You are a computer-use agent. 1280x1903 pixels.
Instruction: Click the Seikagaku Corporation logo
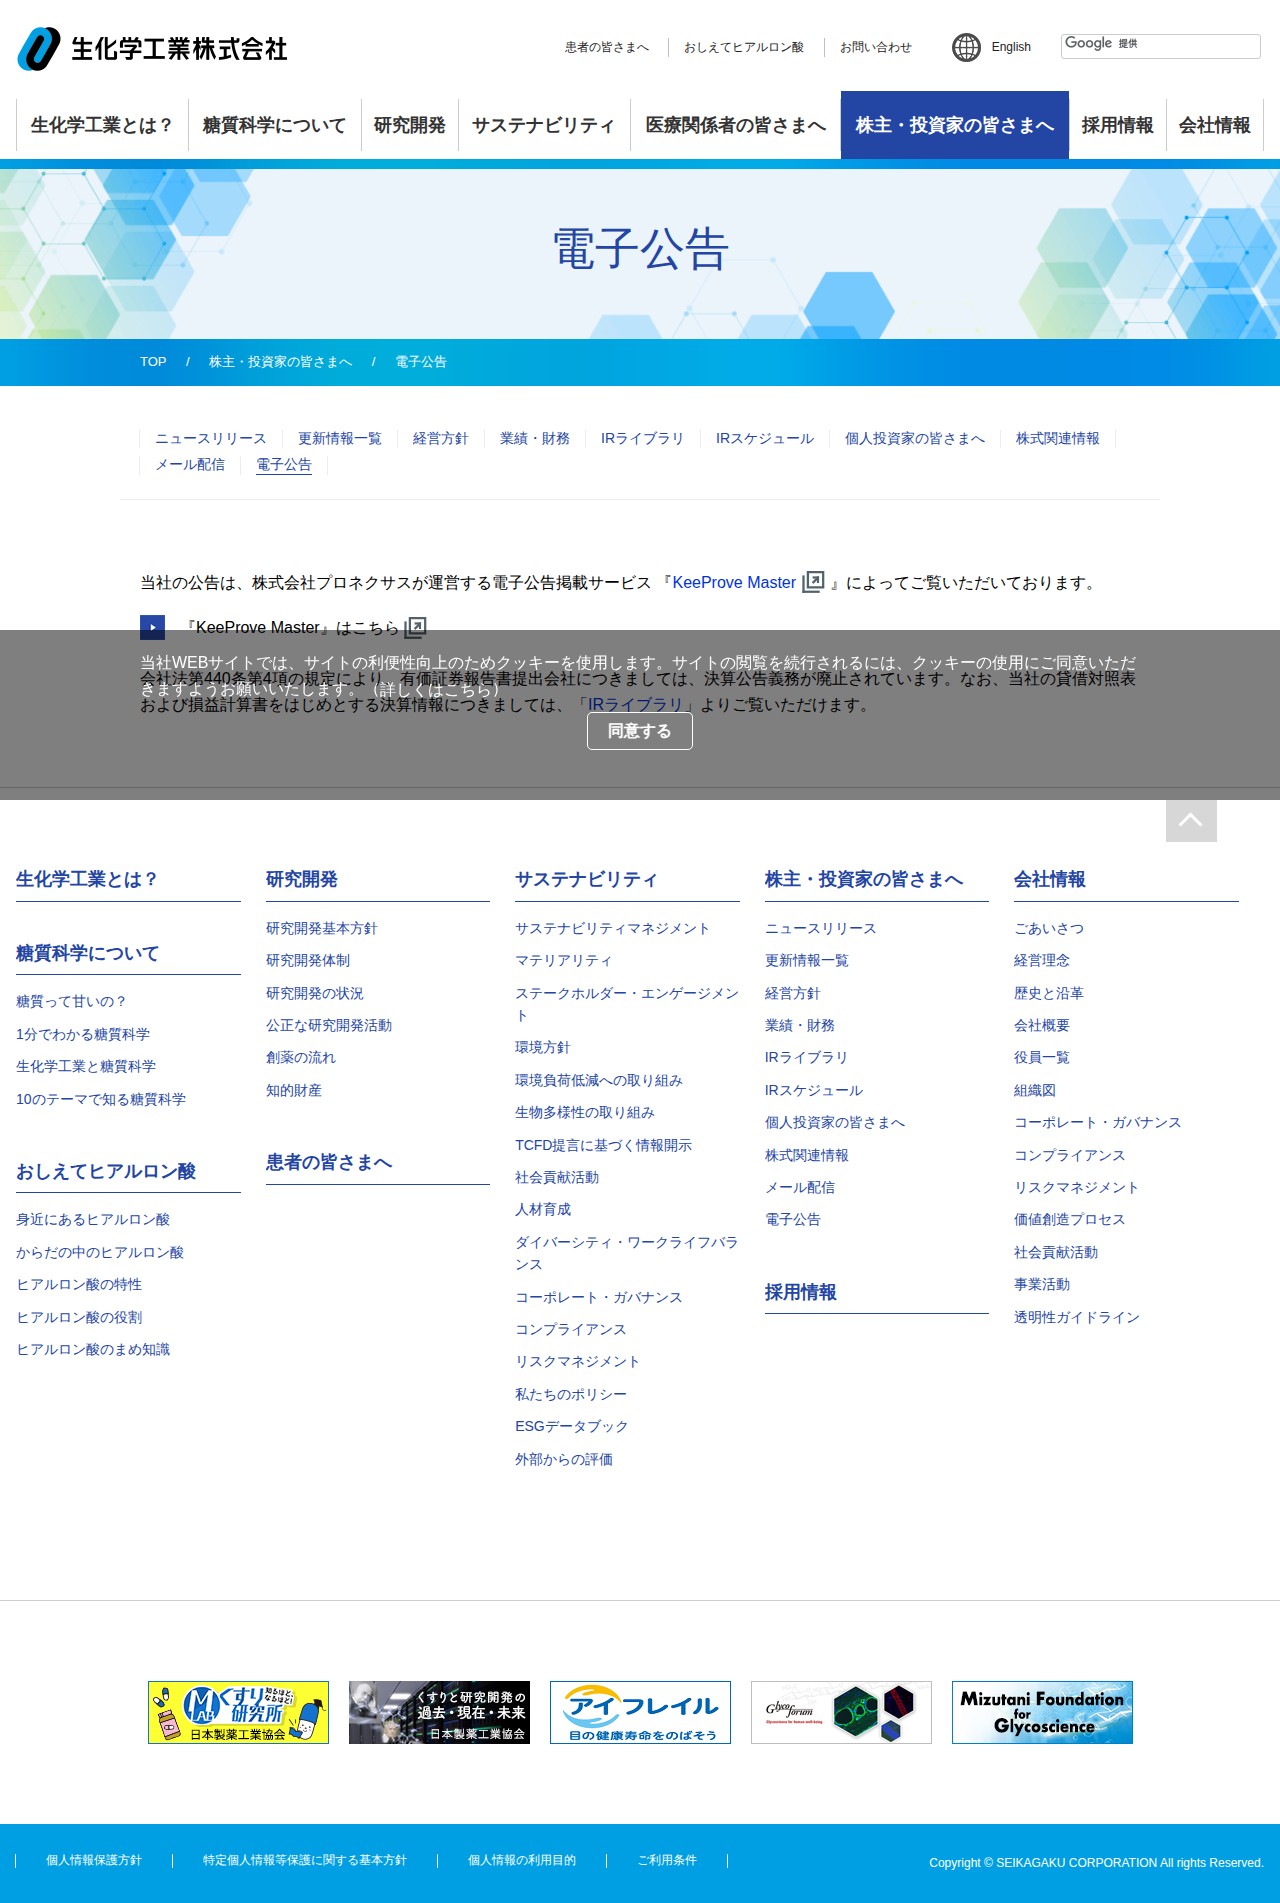tap(153, 48)
